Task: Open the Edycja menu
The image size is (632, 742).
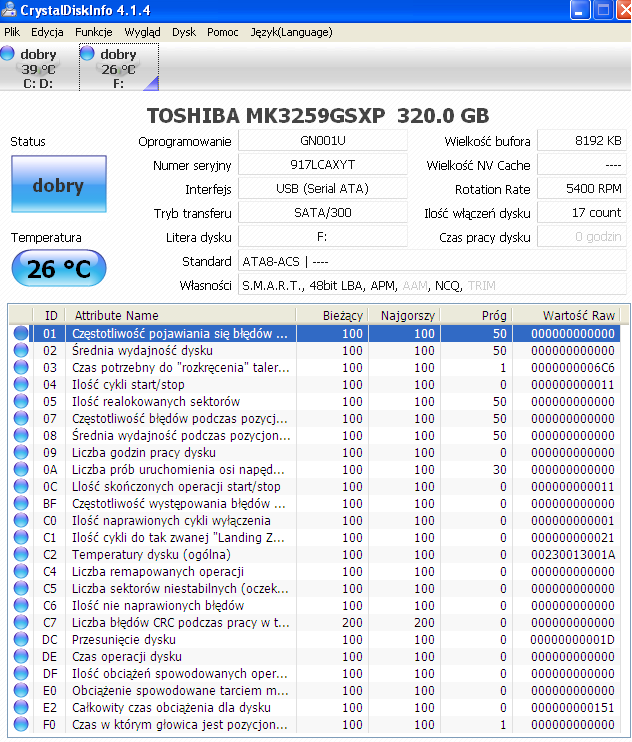Action: click(x=47, y=32)
